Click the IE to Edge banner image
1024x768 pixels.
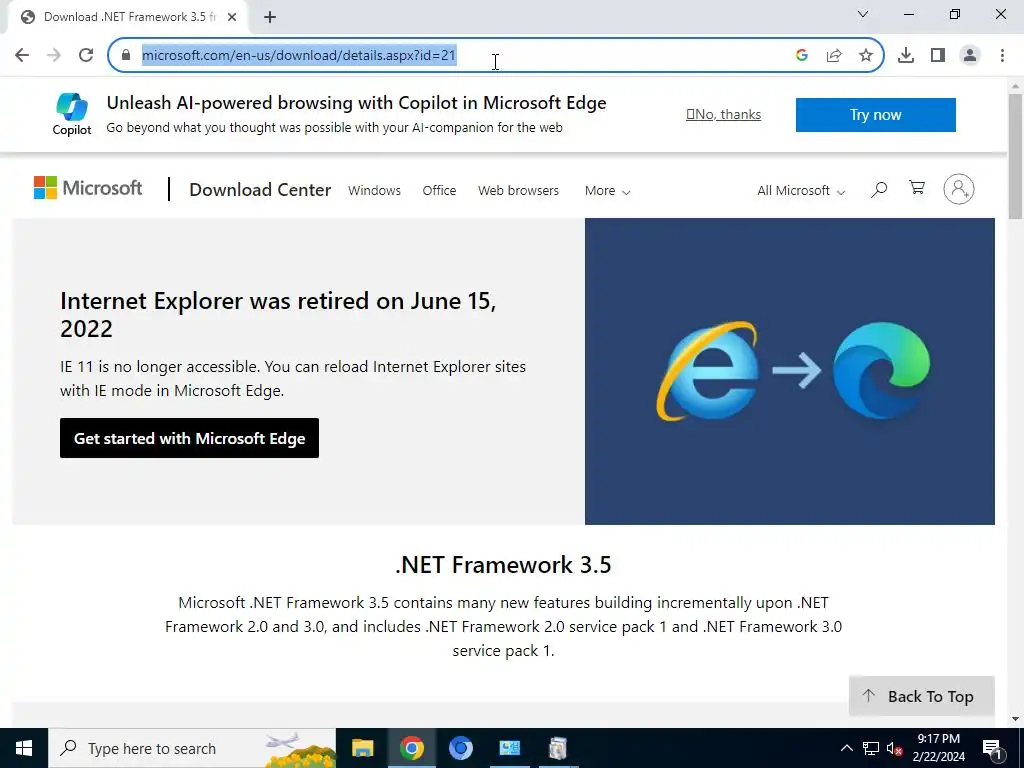pos(790,371)
